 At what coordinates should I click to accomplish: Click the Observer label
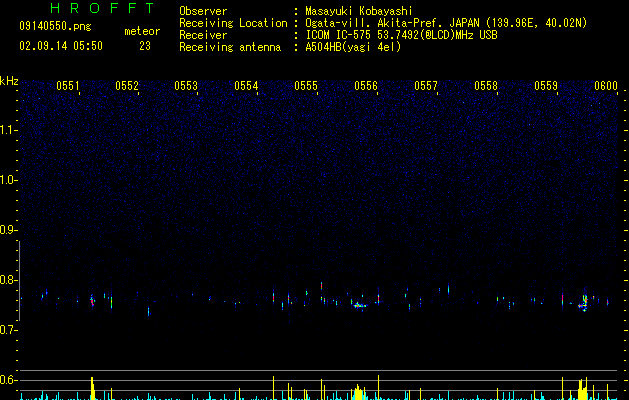click(x=203, y=11)
